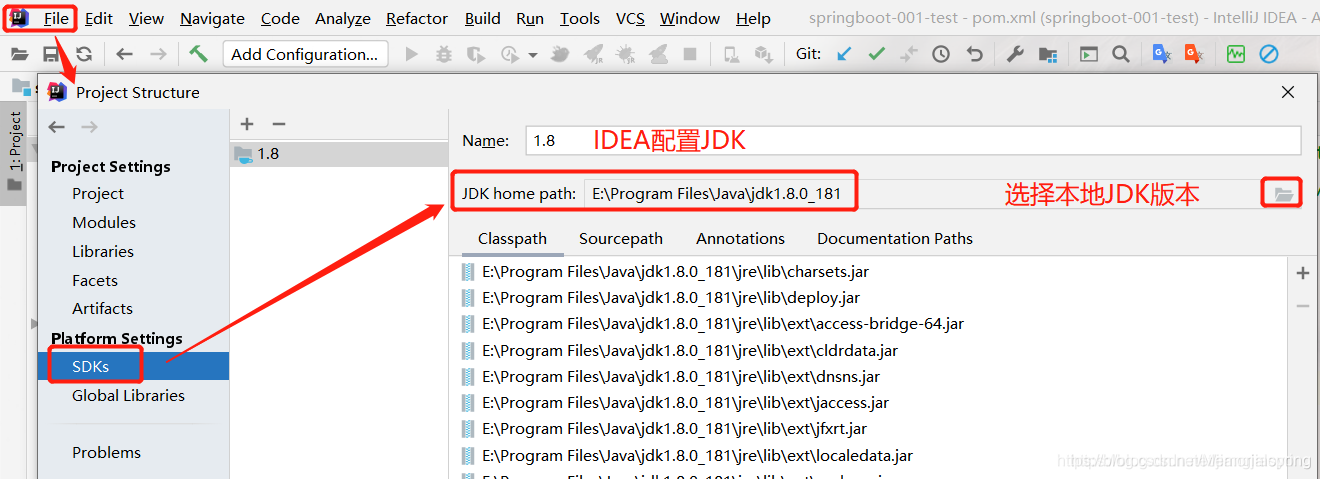Viewport: 1320px width, 479px height.
Task: Click the Git Show History clock icon
Action: tap(941, 54)
